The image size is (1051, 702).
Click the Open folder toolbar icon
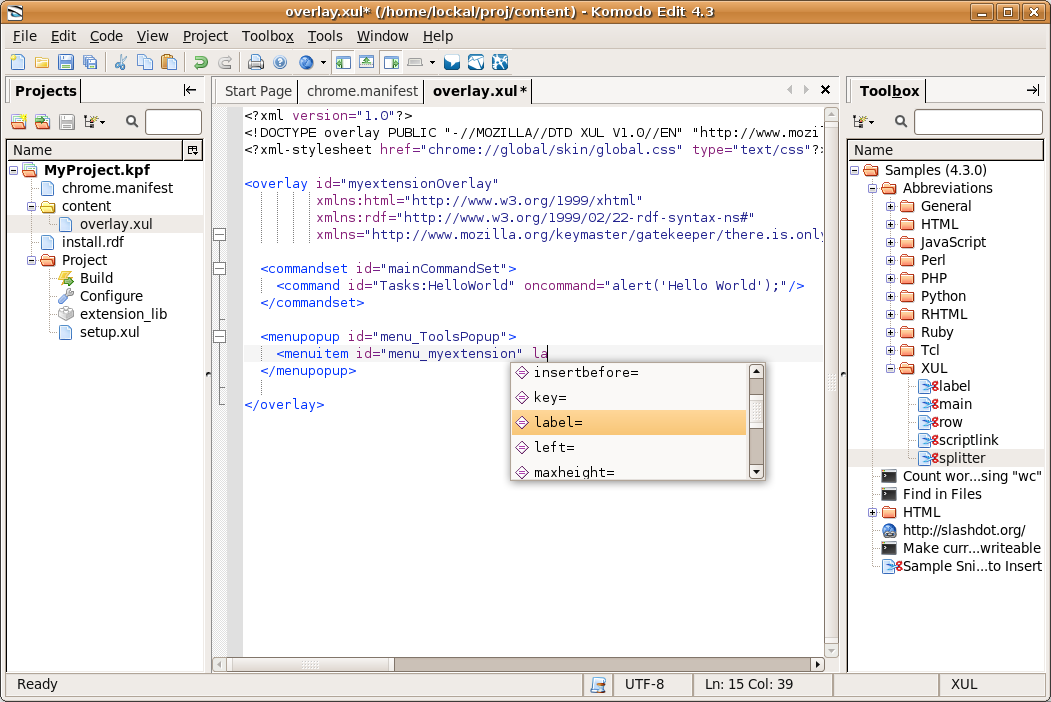pos(42,62)
